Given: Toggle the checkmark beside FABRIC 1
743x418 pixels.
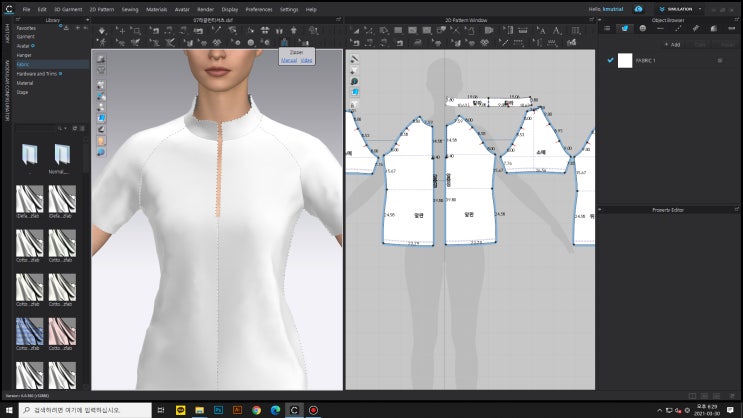Looking at the screenshot, I should tap(610, 60).
